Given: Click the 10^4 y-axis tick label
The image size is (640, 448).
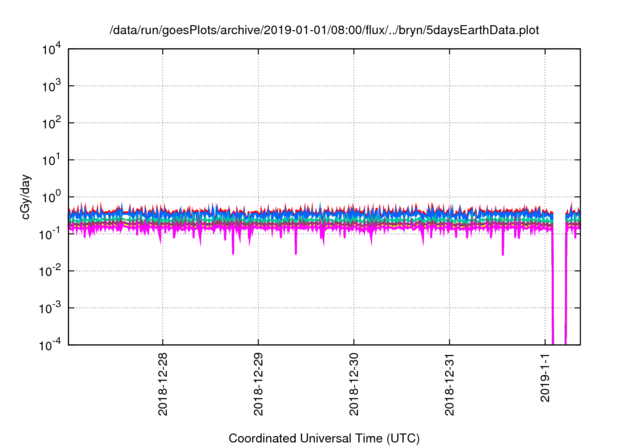Looking at the screenshot, I should [51, 50].
